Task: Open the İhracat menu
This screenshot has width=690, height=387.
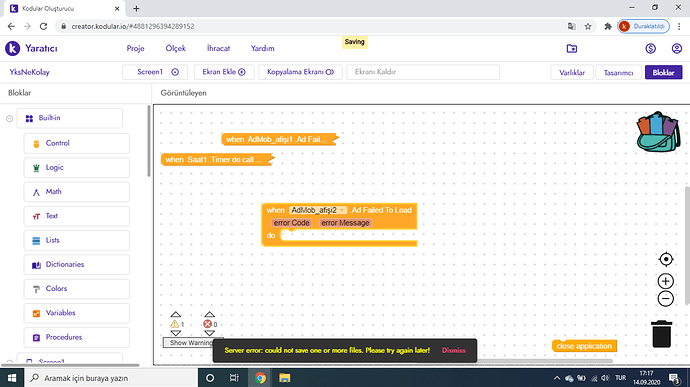Action: [x=218, y=48]
